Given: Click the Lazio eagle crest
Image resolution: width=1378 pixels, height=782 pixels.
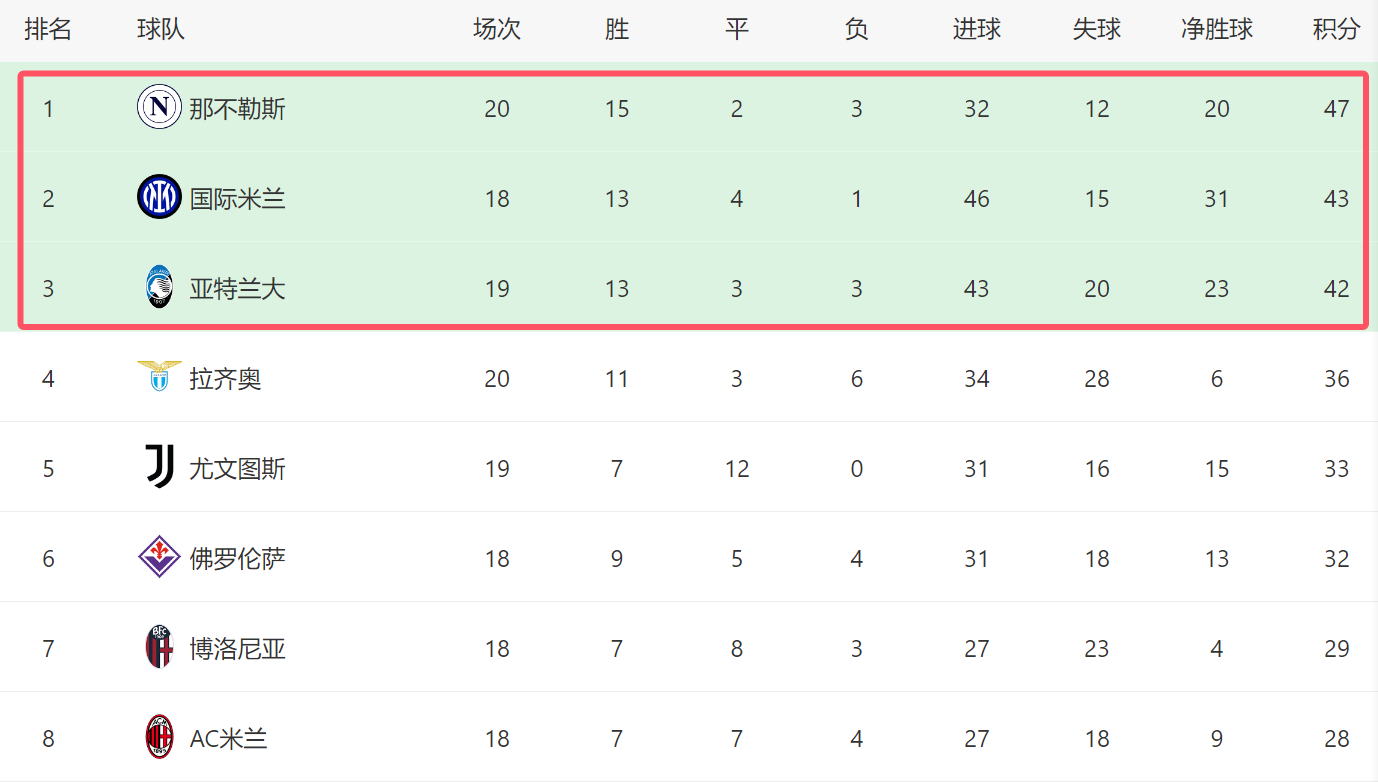Looking at the screenshot, I should pyautogui.click(x=159, y=376).
